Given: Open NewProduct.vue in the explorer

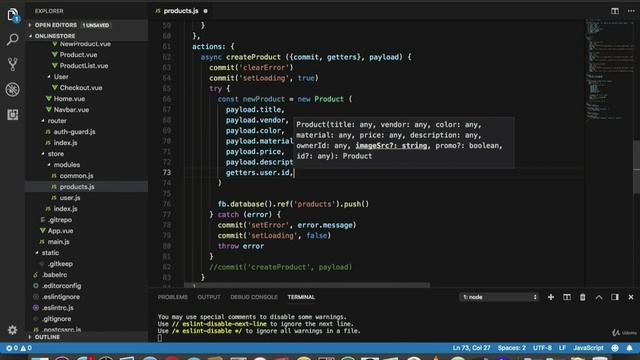Looking at the screenshot, I should coord(85,44).
